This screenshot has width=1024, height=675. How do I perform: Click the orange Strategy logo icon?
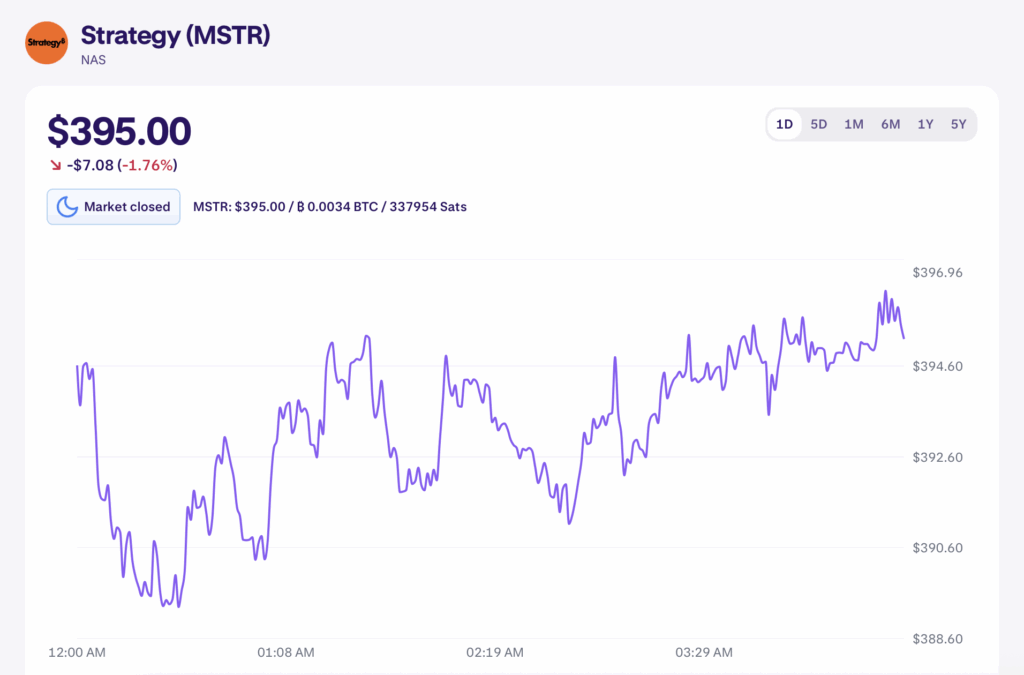(x=46, y=43)
